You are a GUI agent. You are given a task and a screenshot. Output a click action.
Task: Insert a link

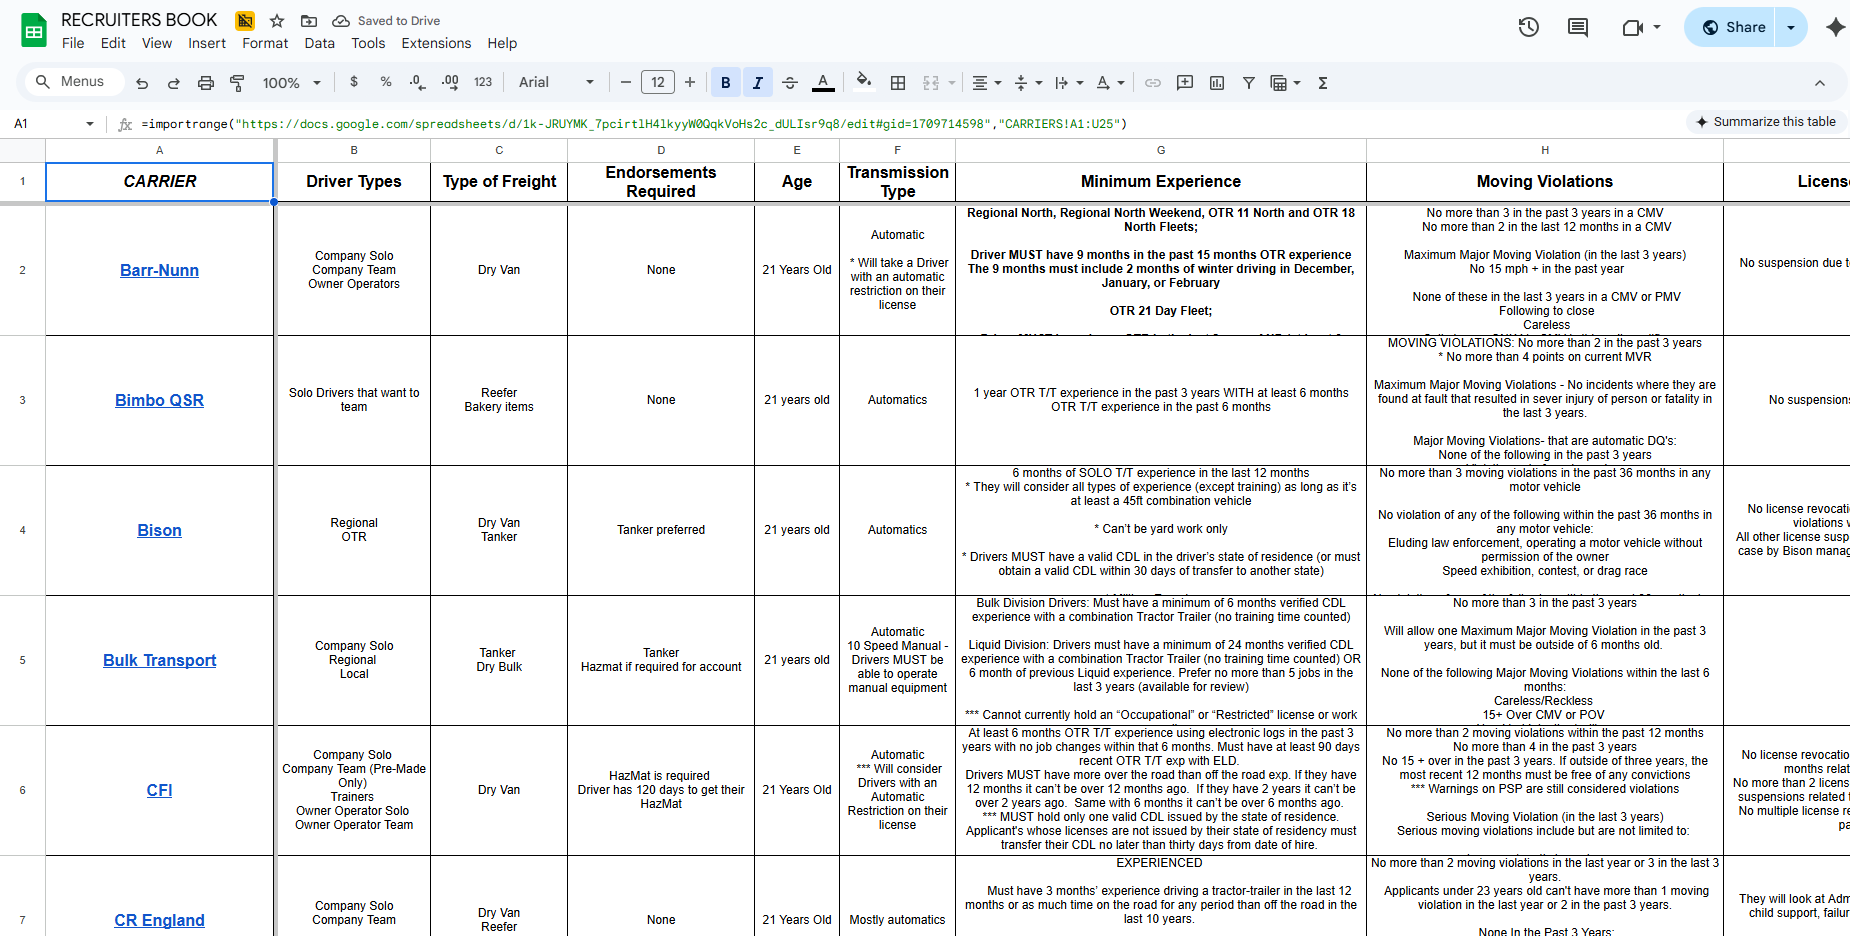[1153, 83]
